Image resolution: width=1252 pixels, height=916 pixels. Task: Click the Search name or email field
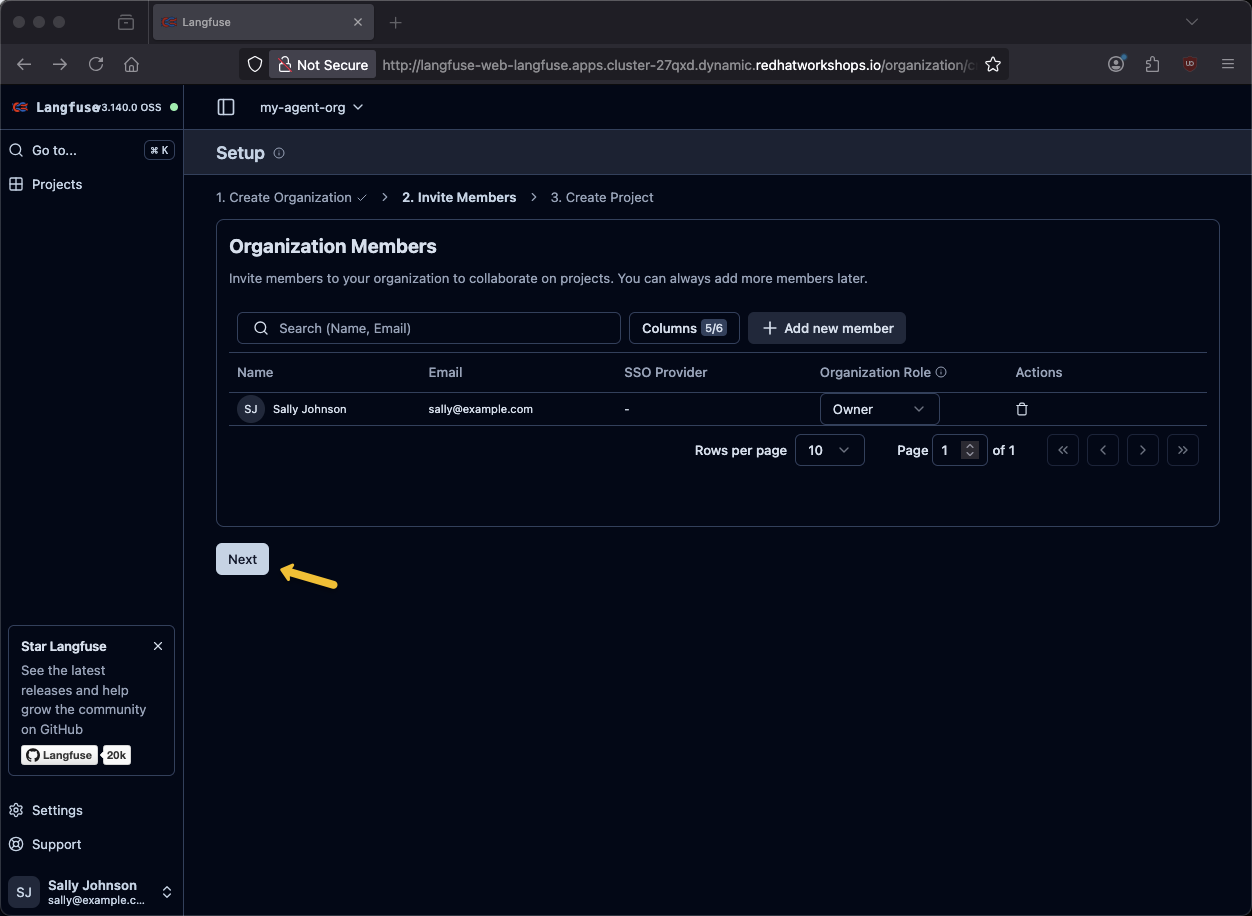click(x=429, y=328)
